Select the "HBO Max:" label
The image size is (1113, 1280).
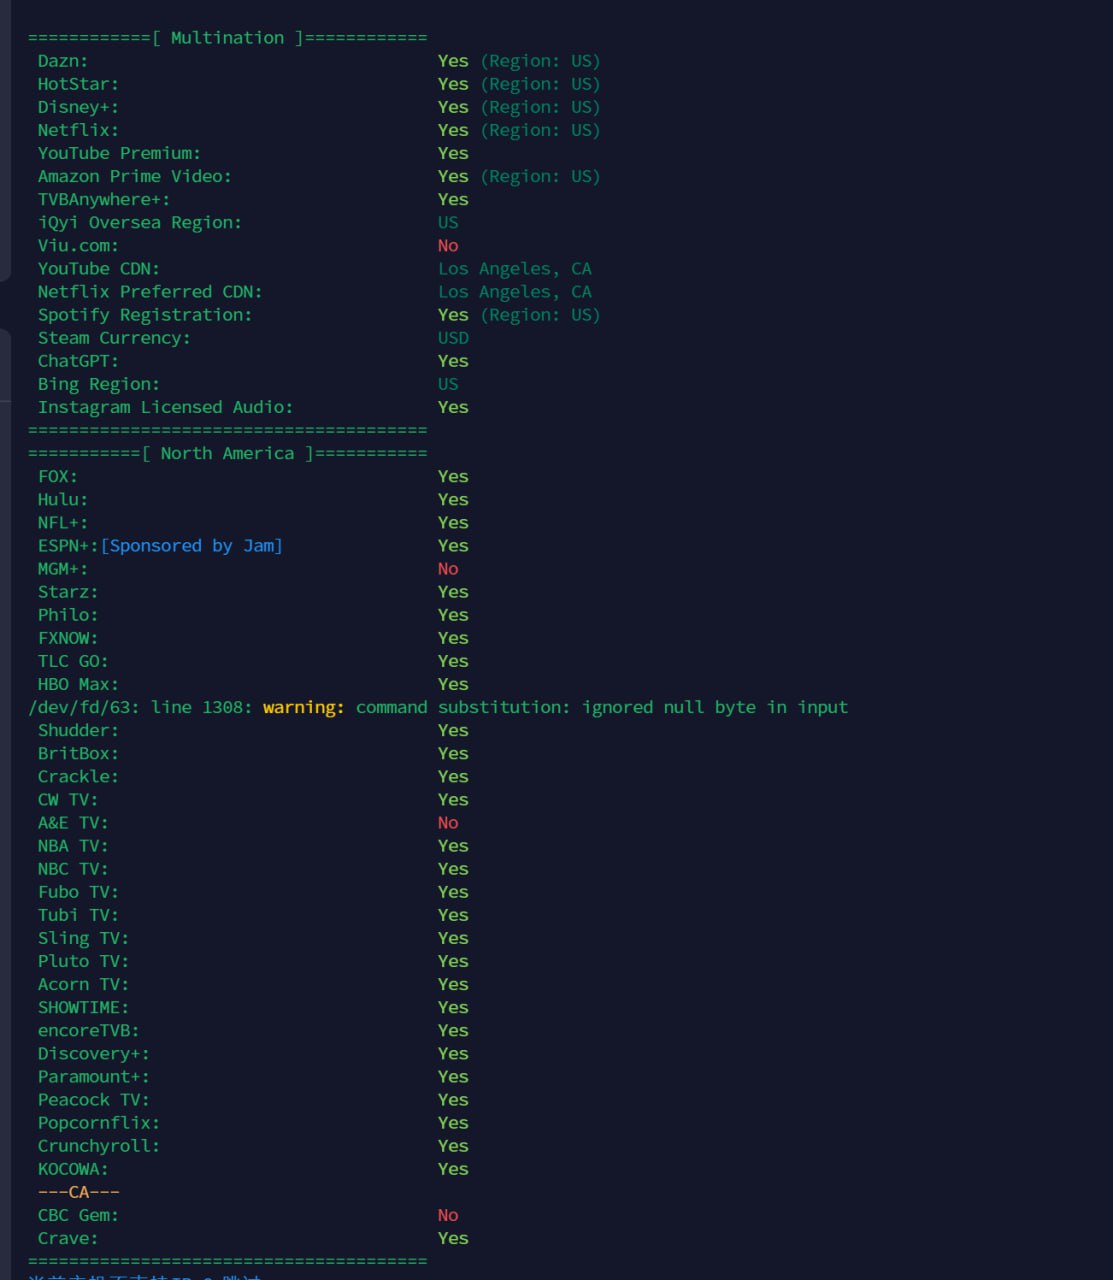(78, 684)
